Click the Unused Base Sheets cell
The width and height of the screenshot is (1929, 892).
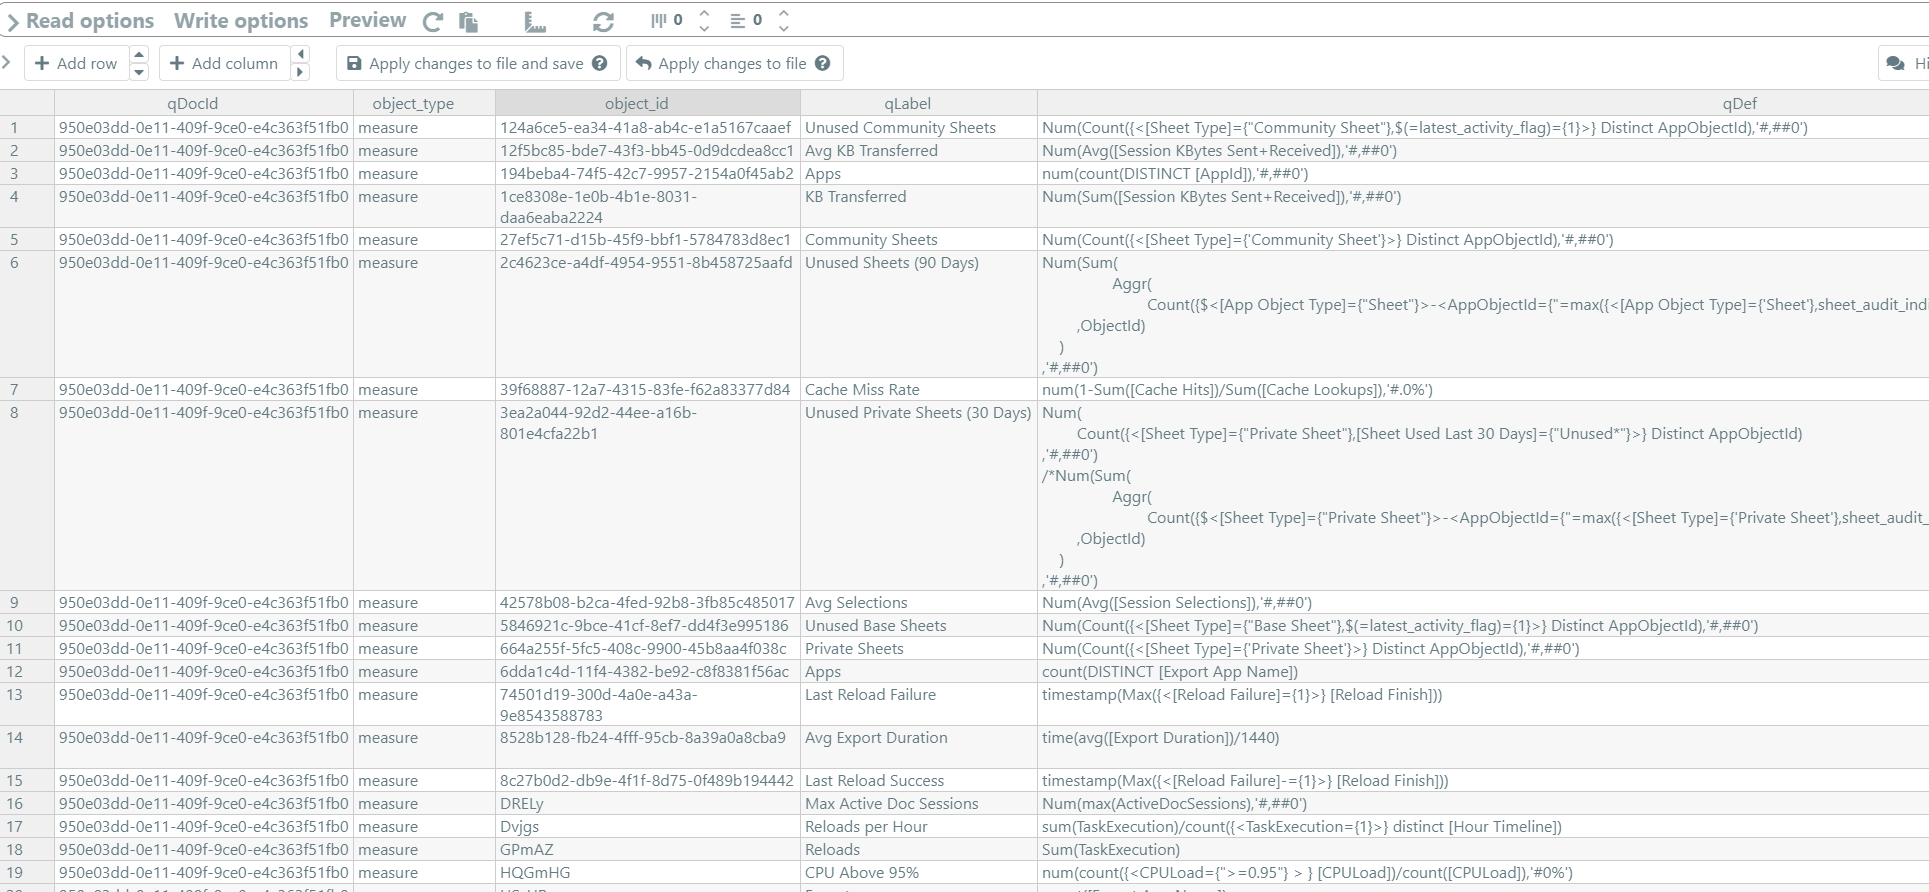919,626
